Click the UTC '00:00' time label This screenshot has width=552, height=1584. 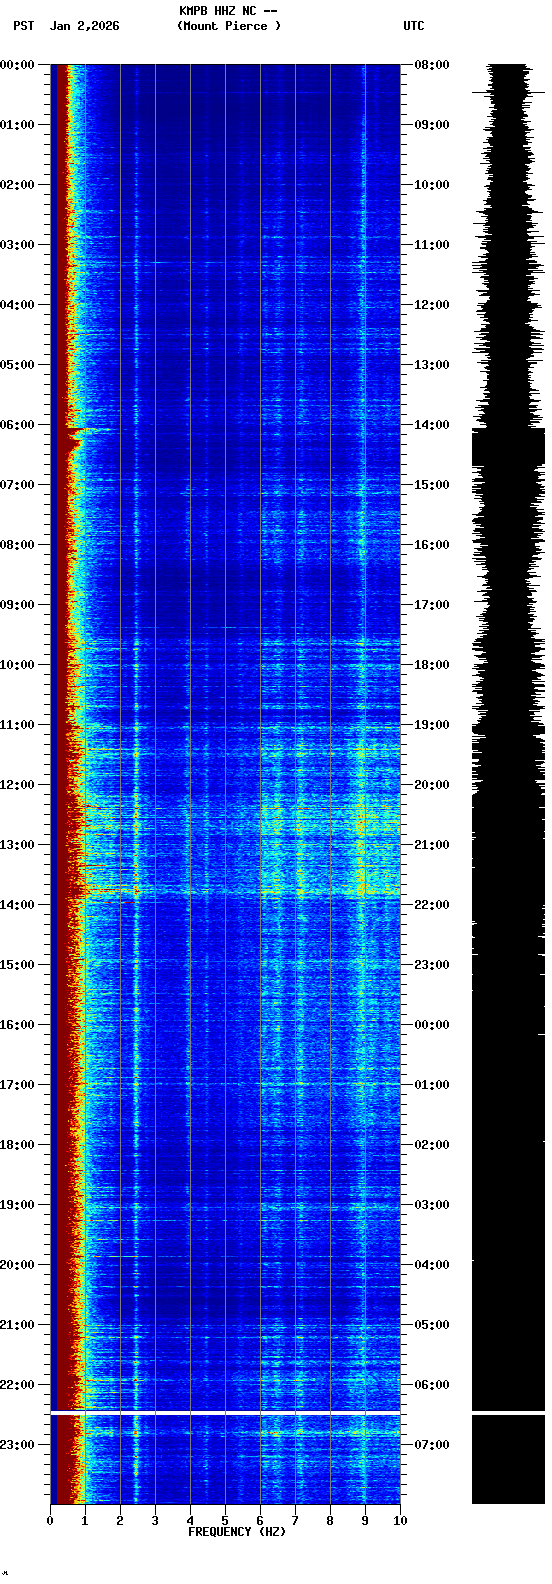tap(432, 1025)
